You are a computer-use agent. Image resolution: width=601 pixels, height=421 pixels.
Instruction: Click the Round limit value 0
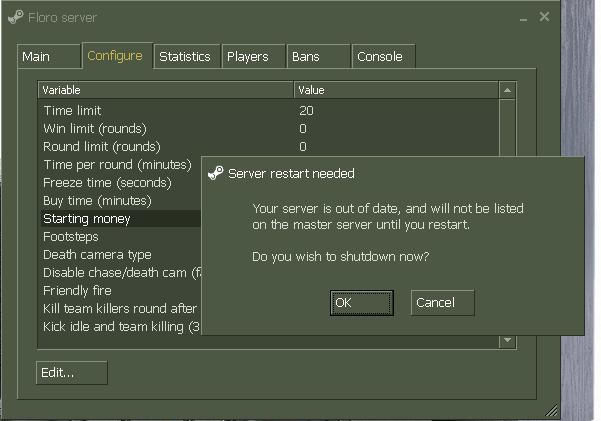coord(303,147)
